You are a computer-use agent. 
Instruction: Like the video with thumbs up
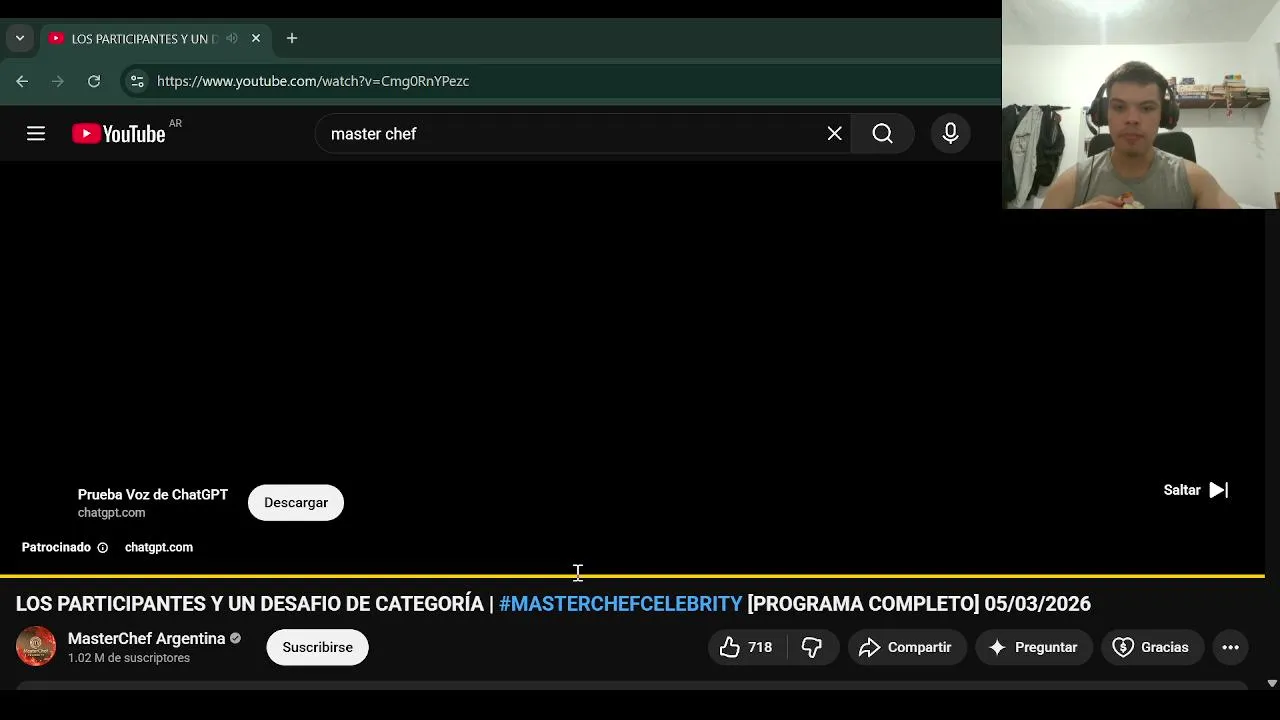pyautogui.click(x=747, y=647)
